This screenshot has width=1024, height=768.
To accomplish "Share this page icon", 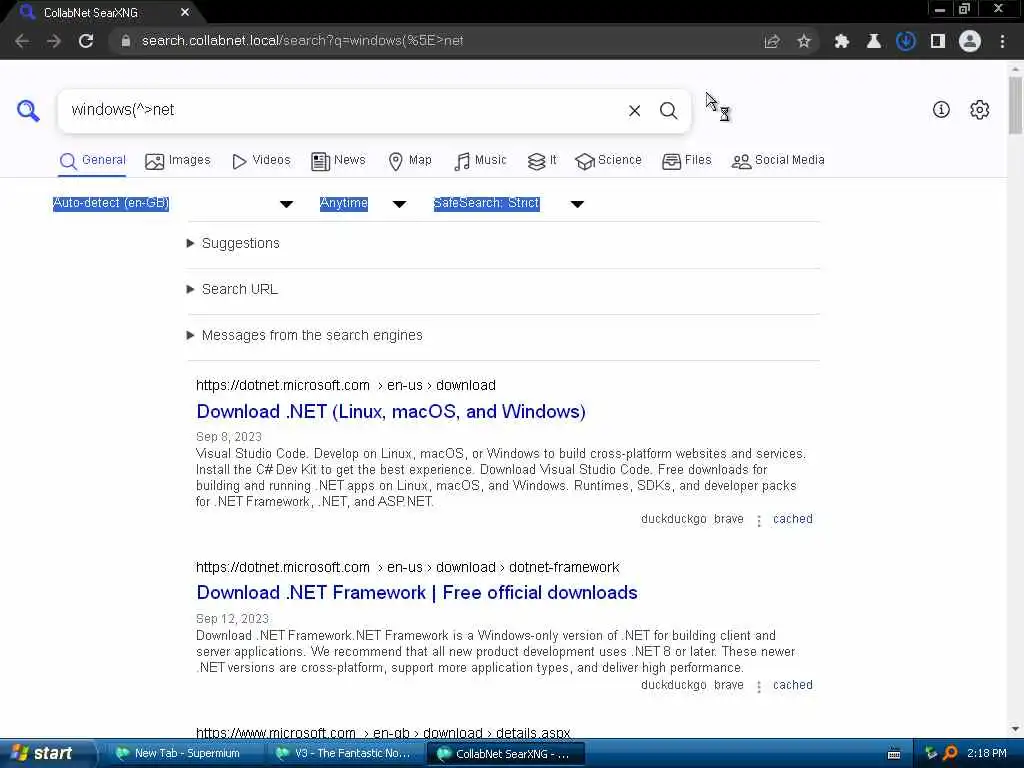I will tap(772, 41).
